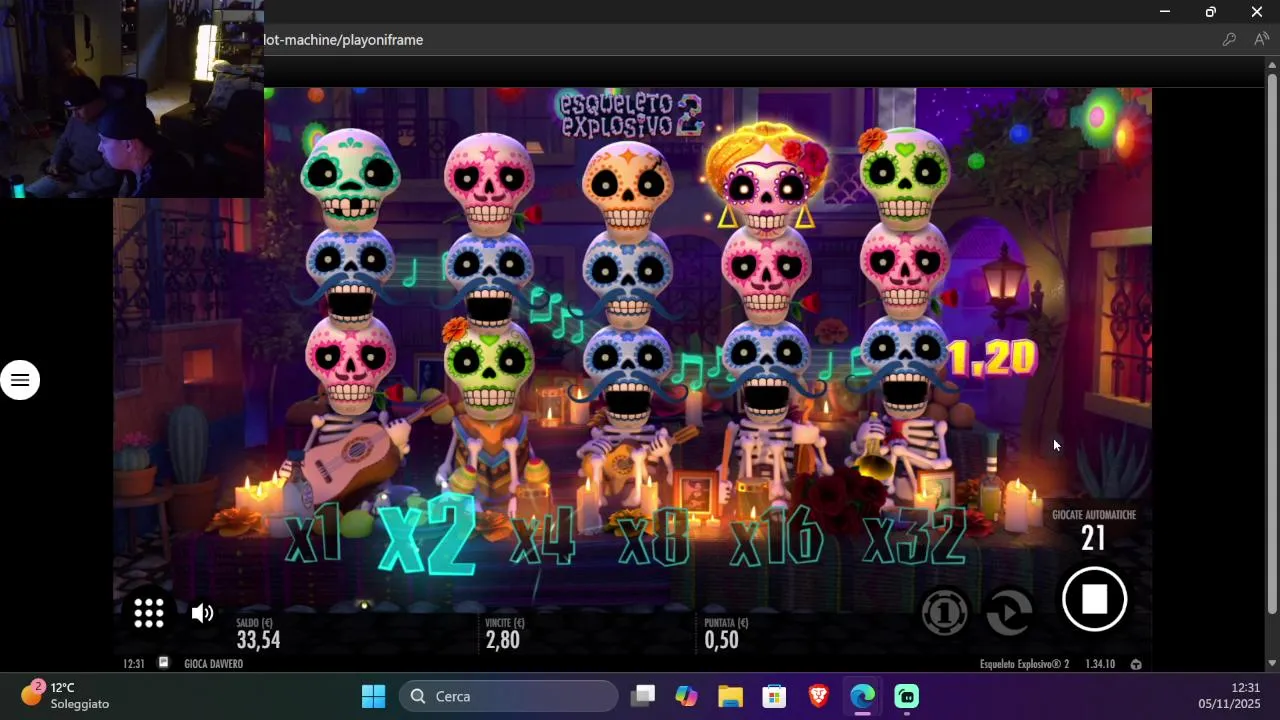This screenshot has height=720, width=1280.
Task: Open the bet chip selector
Action: pos(944,612)
